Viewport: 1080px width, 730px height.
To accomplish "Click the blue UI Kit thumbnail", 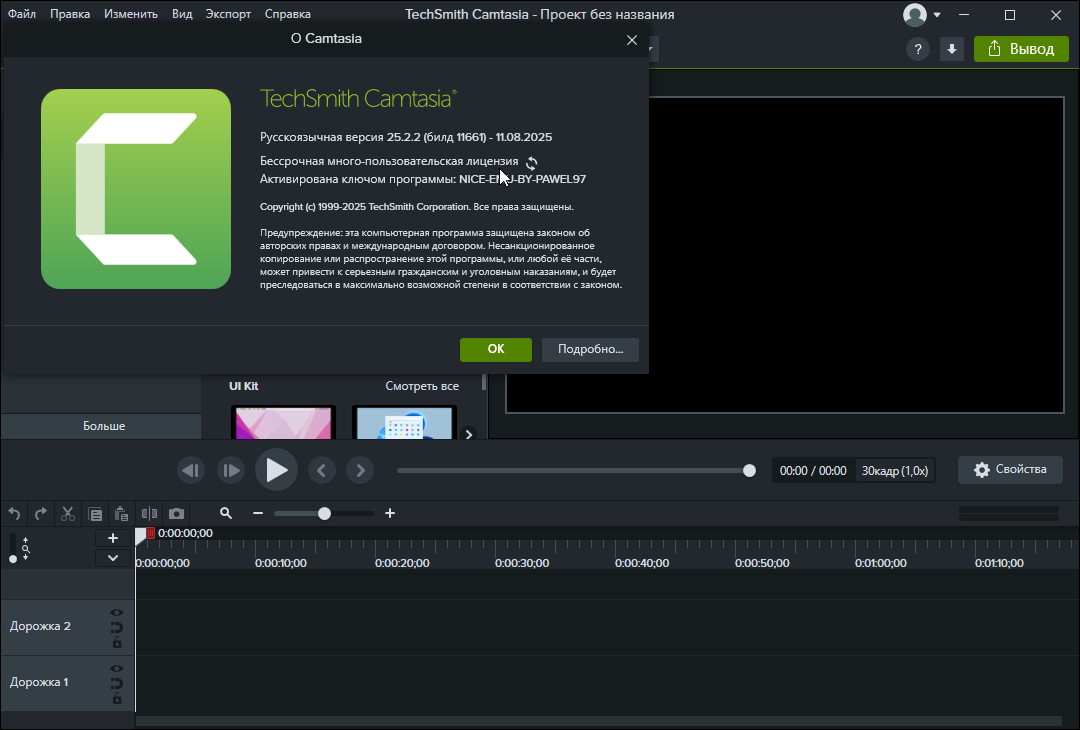I will [404, 422].
